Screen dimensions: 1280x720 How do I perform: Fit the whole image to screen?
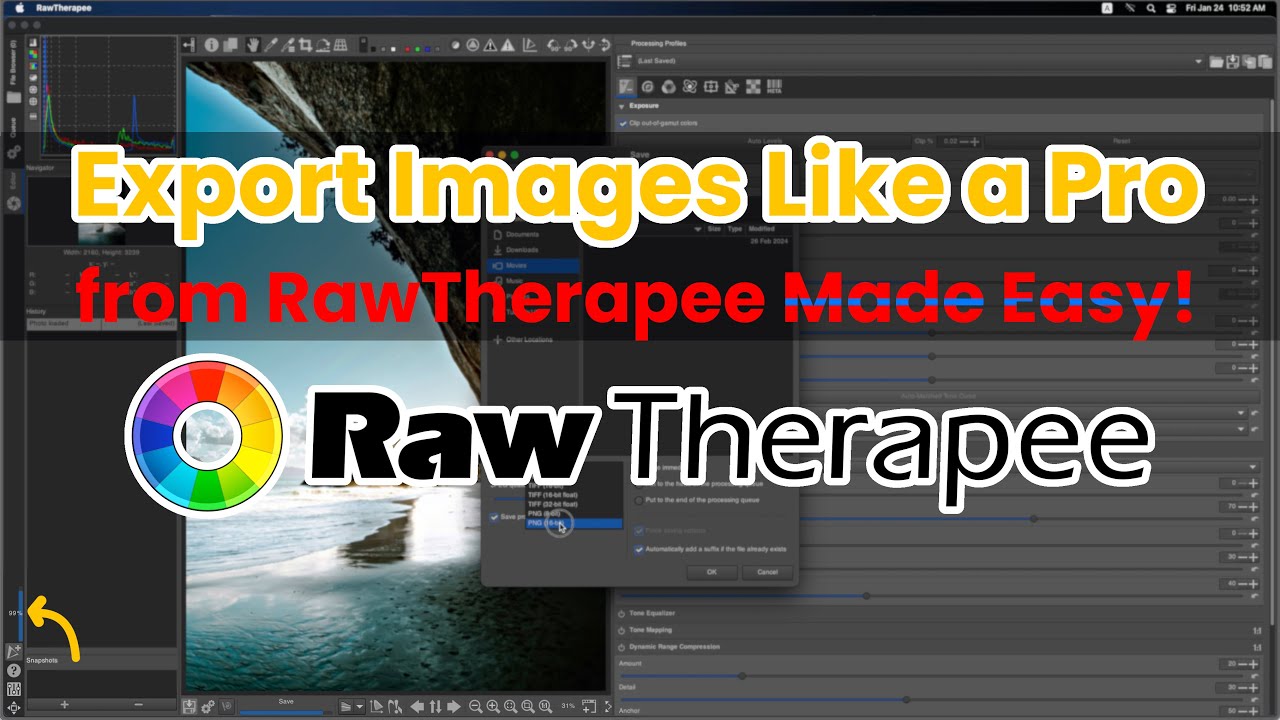(x=510, y=707)
